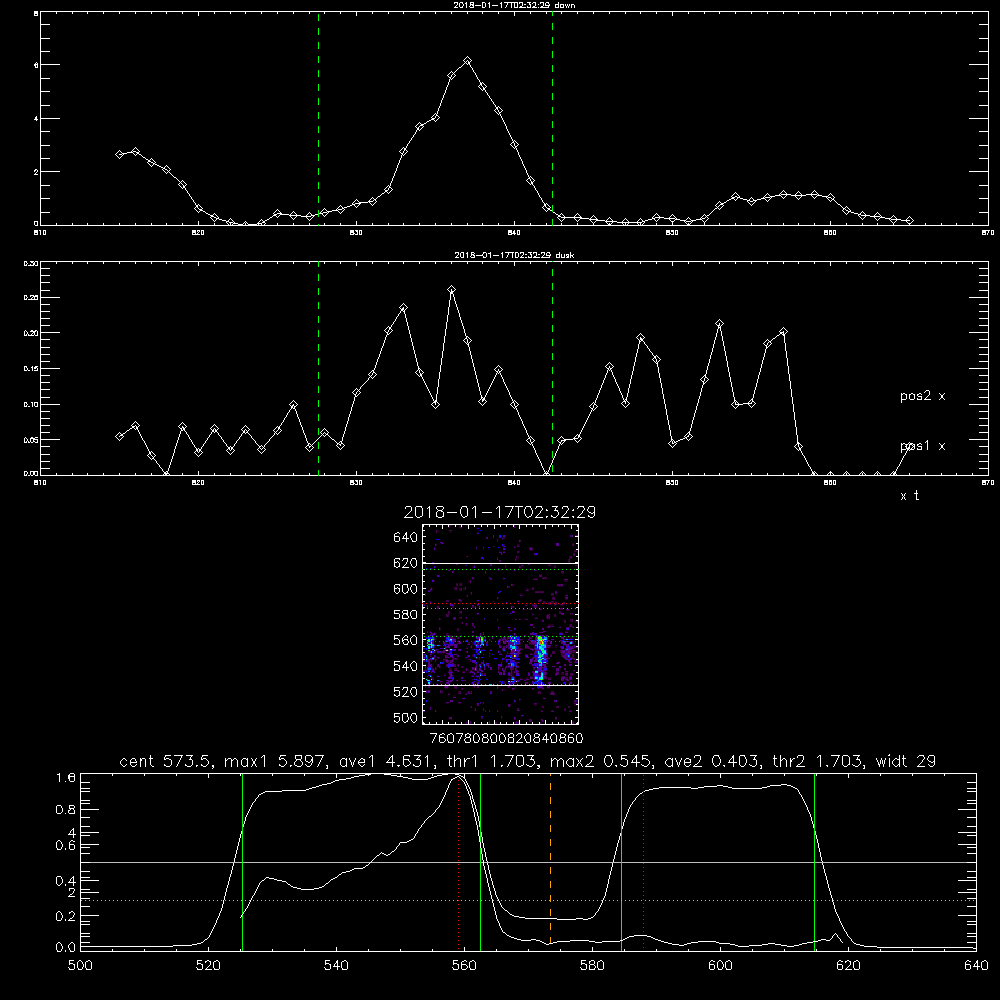Click the 'ave2 0.403' value in the stats line
This screenshot has width=1000, height=1000.
(711, 761)
